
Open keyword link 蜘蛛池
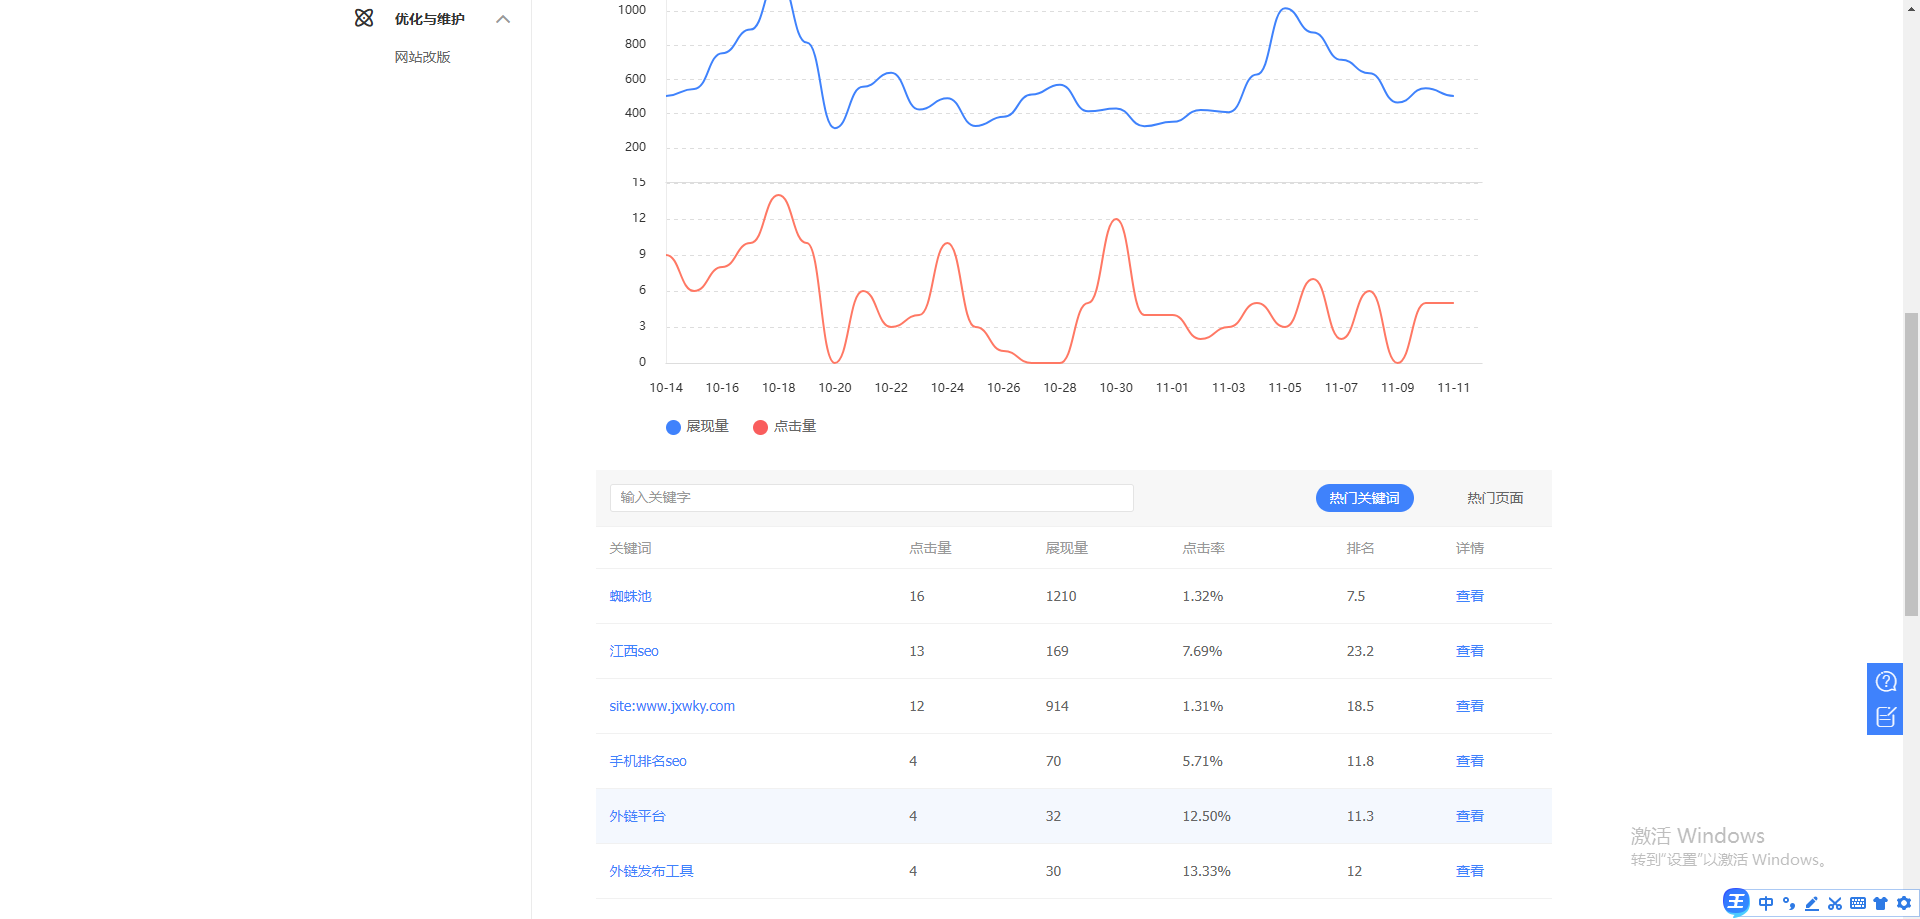coord(630,596)
